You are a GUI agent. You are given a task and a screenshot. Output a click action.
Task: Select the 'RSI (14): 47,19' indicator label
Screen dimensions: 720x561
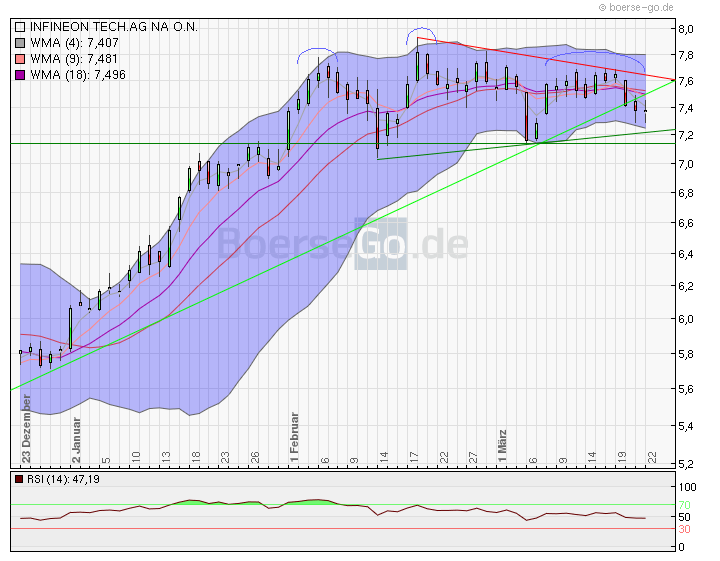[x=63, y=479]
